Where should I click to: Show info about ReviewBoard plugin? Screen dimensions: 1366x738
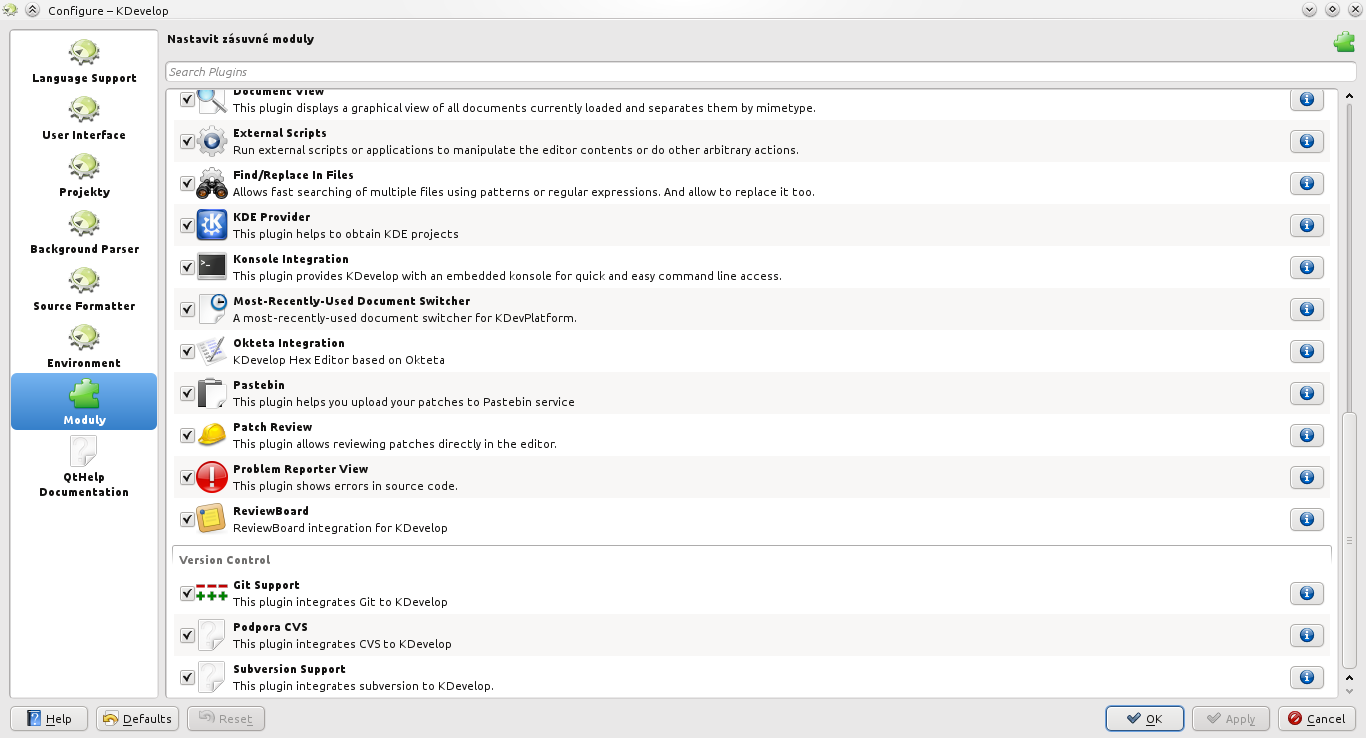[1306, 519]
